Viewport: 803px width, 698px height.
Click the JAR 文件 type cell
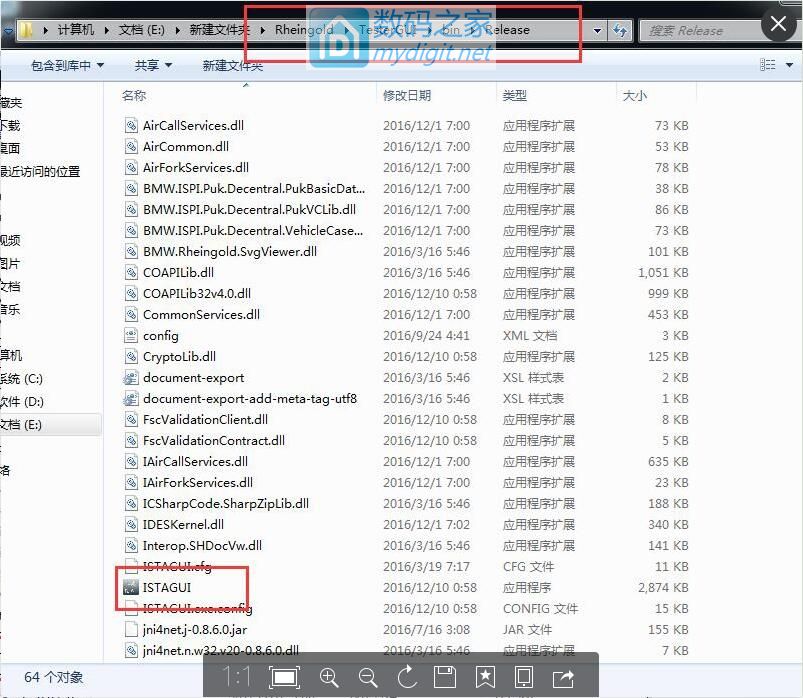[x=527, y=629]
